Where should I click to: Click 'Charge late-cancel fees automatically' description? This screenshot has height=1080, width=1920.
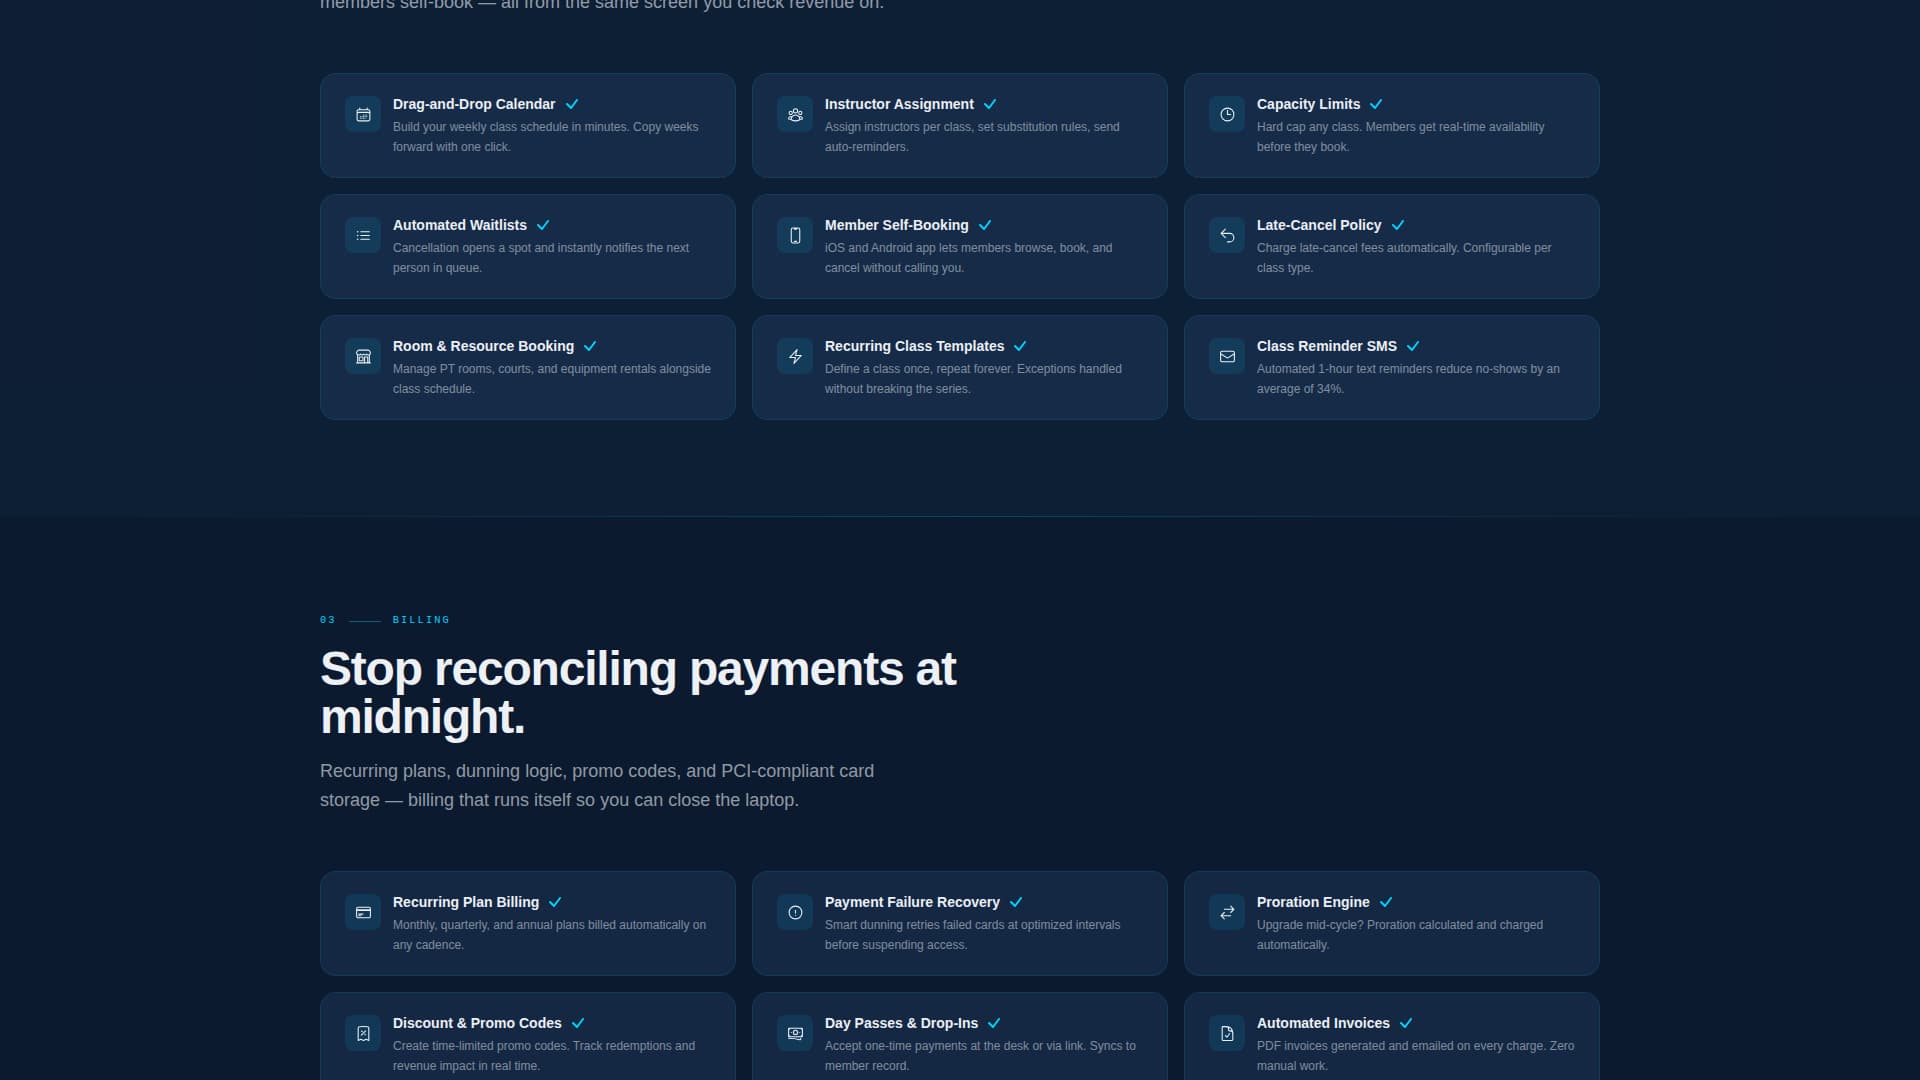click(x=1404, y=258)
